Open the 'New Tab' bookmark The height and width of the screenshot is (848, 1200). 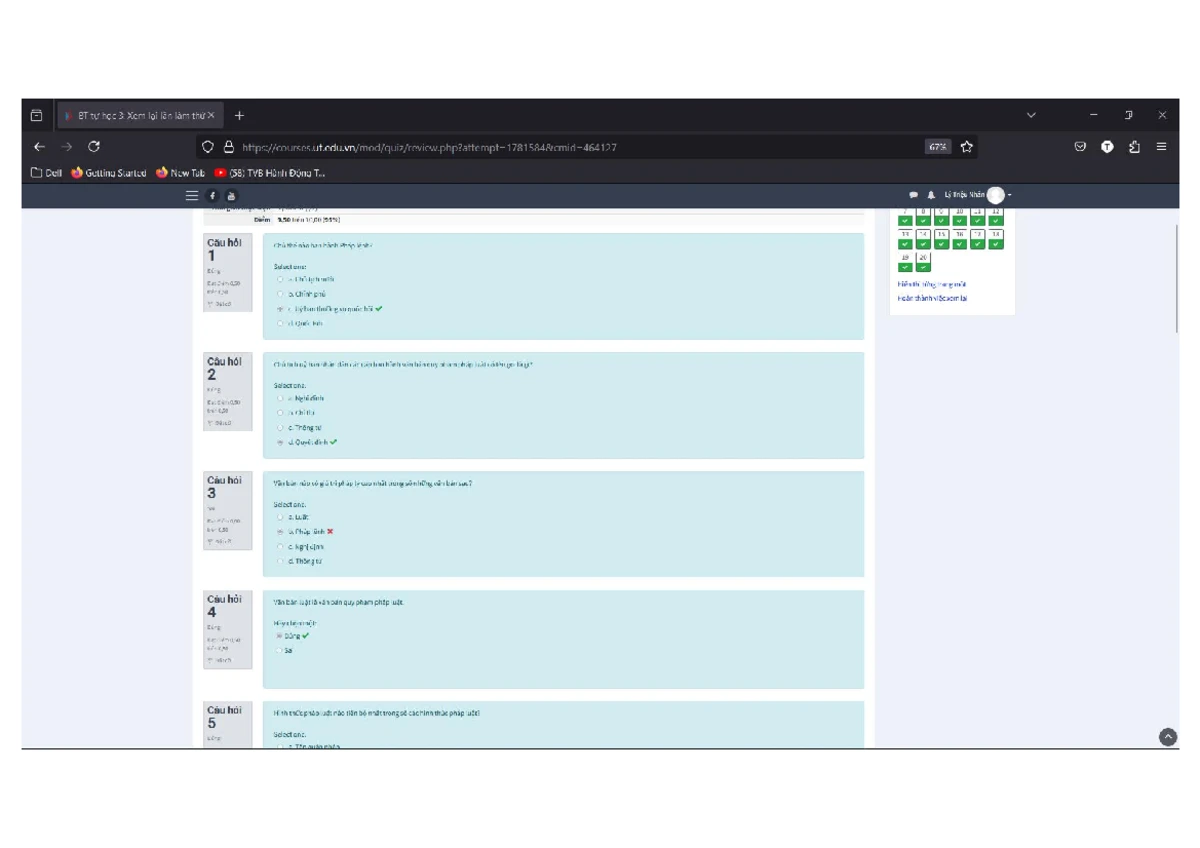[180, 173]
